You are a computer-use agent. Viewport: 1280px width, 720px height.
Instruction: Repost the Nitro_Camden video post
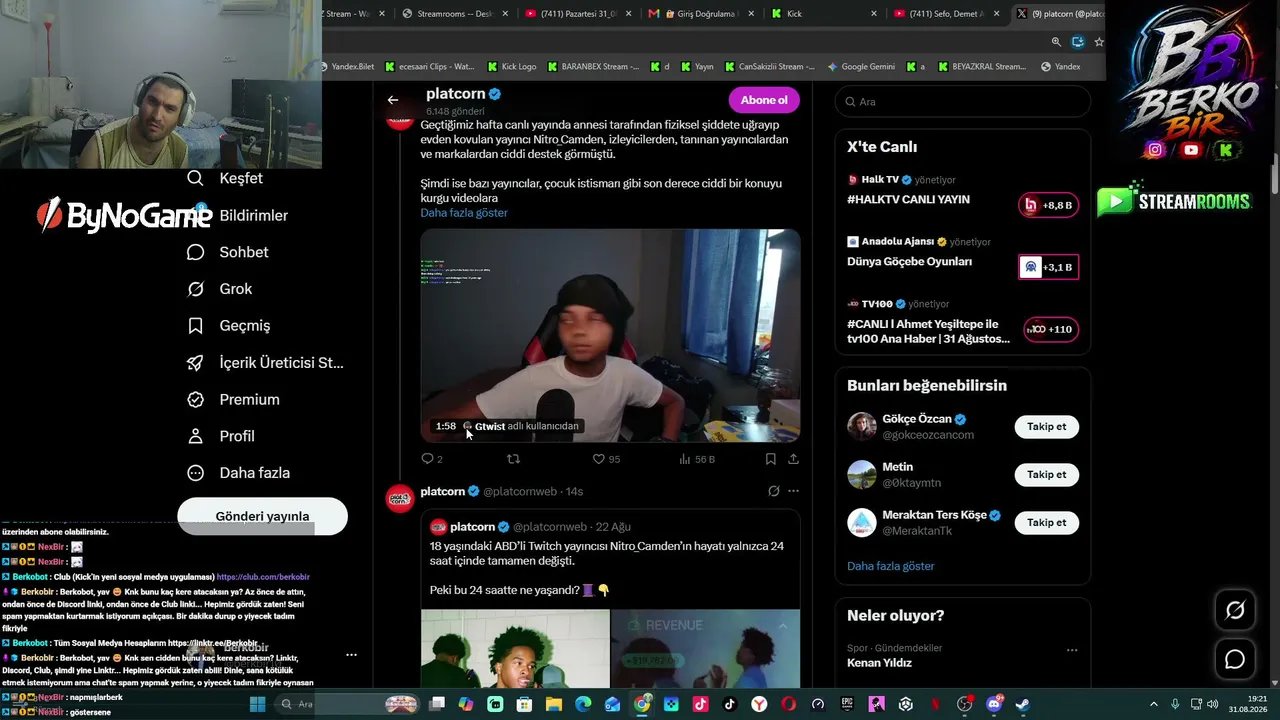(513, 459)
